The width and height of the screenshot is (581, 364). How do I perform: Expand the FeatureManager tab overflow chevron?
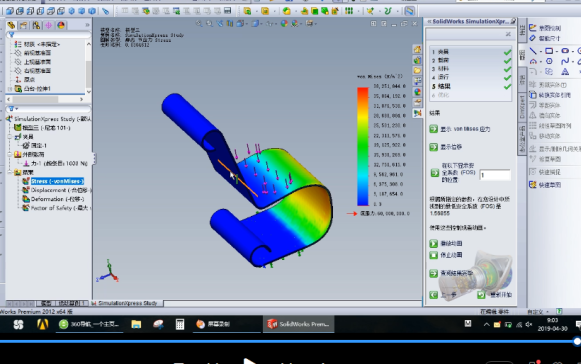(x=87, y=25)
